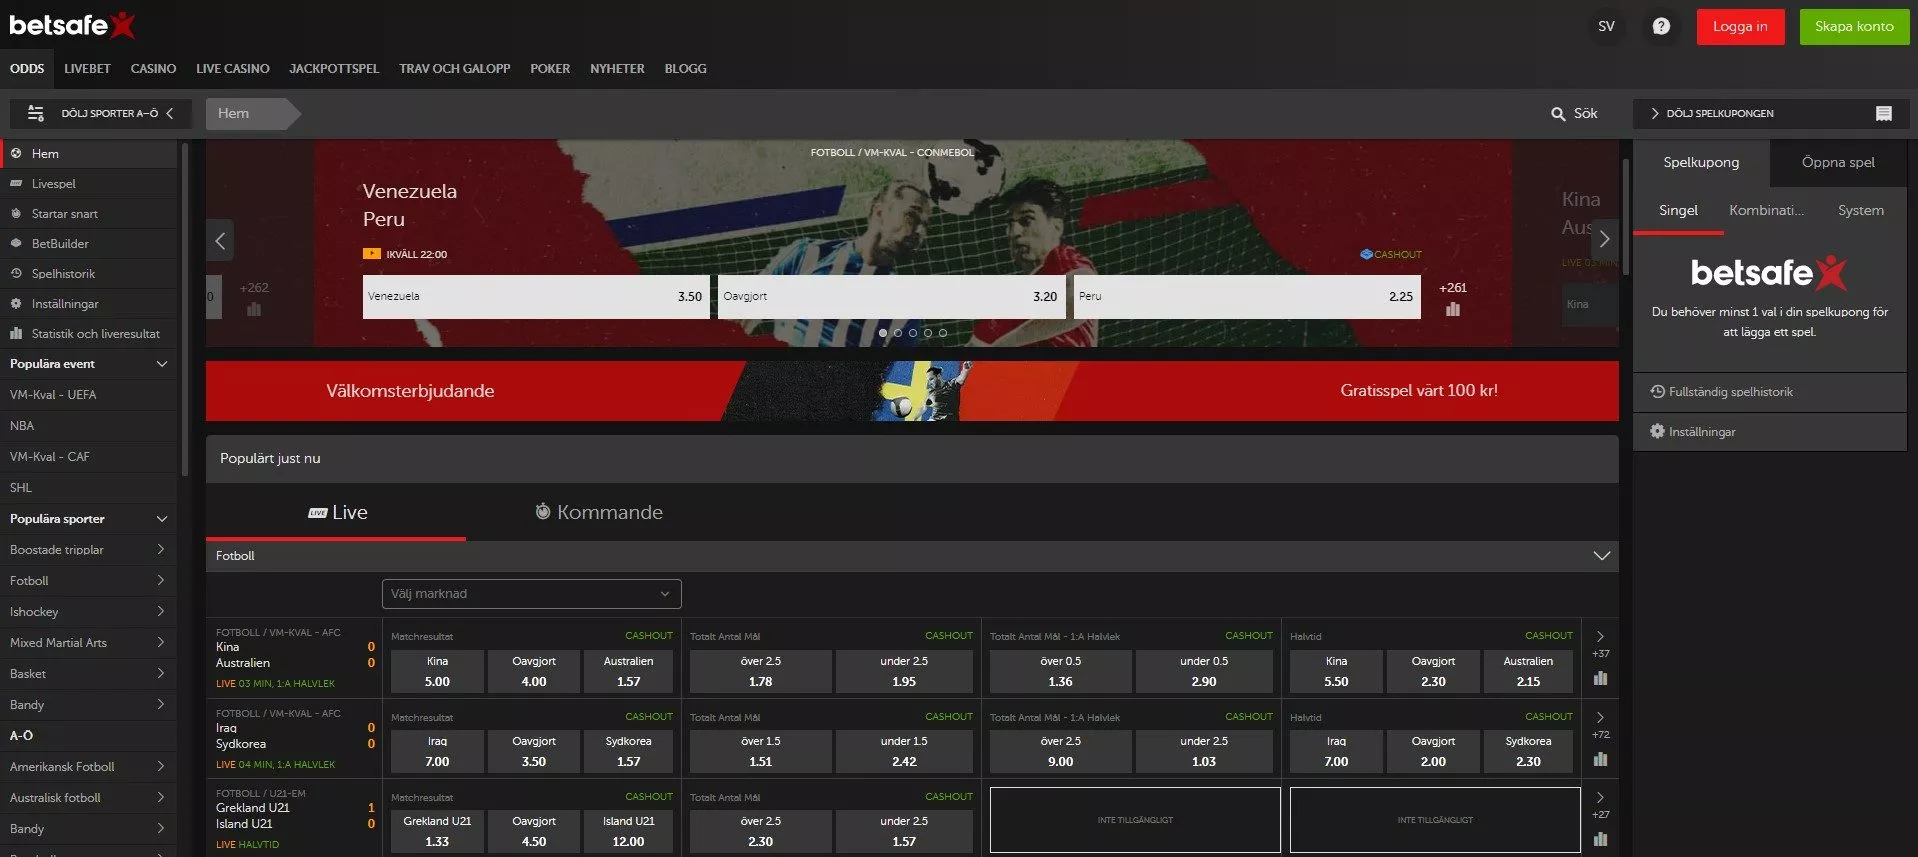Image resolution: width=1918 pixels, height=857 pixels.
Task: Expand Ishockey in sidebar
Action: [x=90, y=612]
